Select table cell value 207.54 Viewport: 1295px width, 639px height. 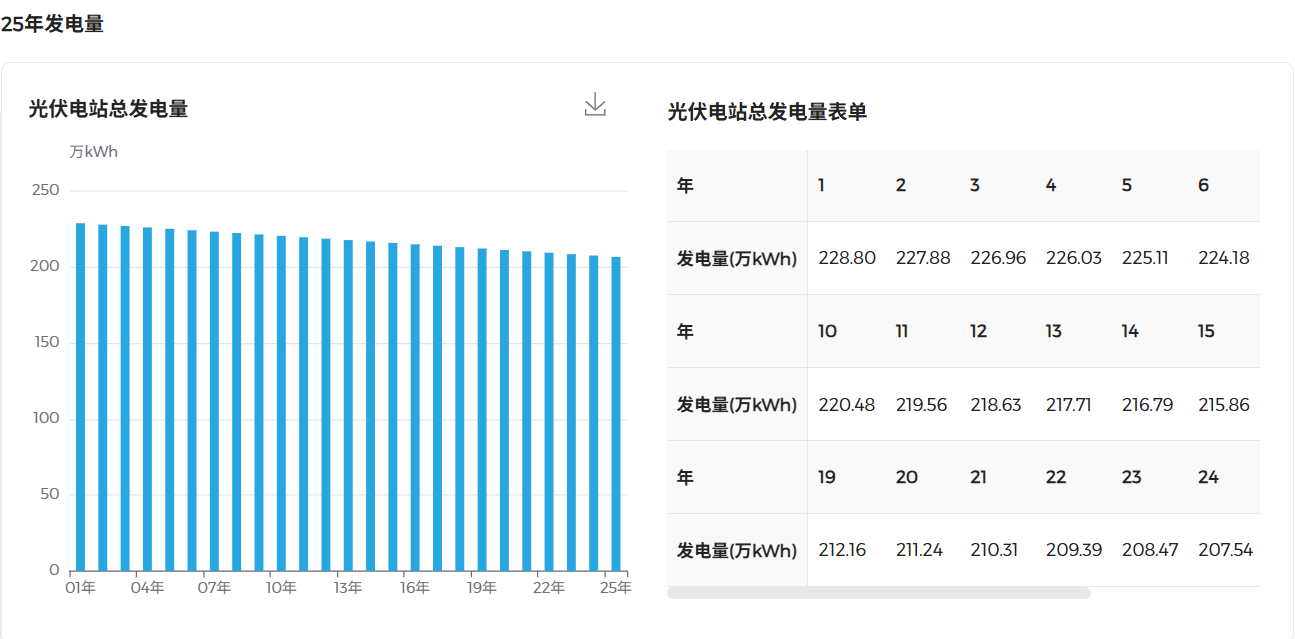tap(1224, 549)
